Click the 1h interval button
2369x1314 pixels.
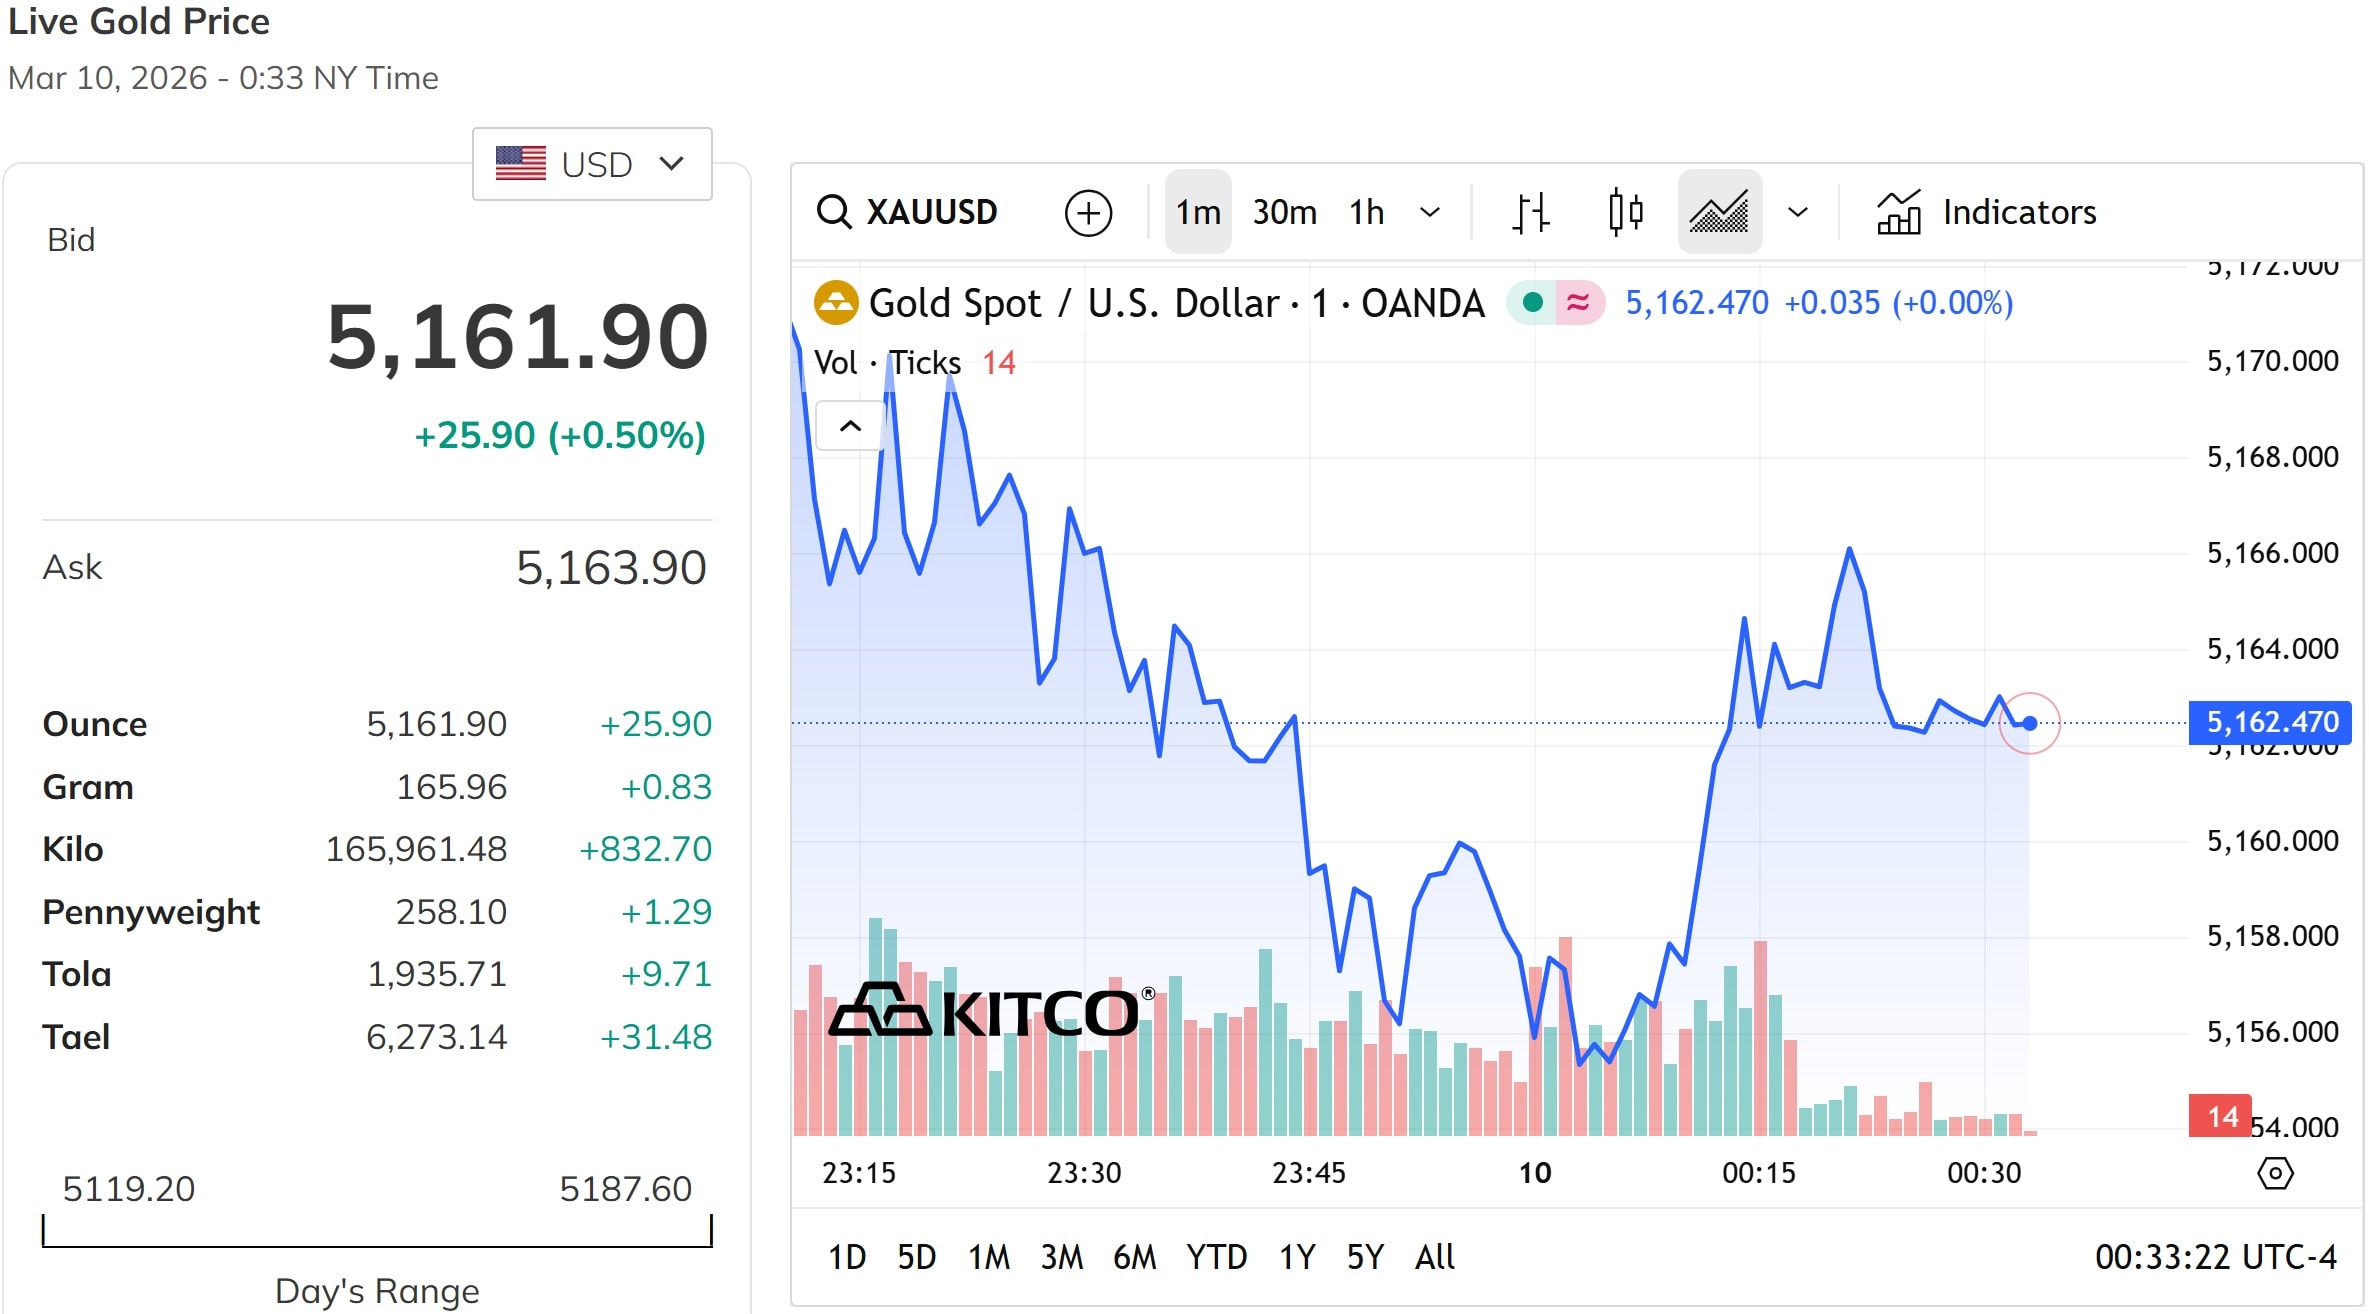1366,212
